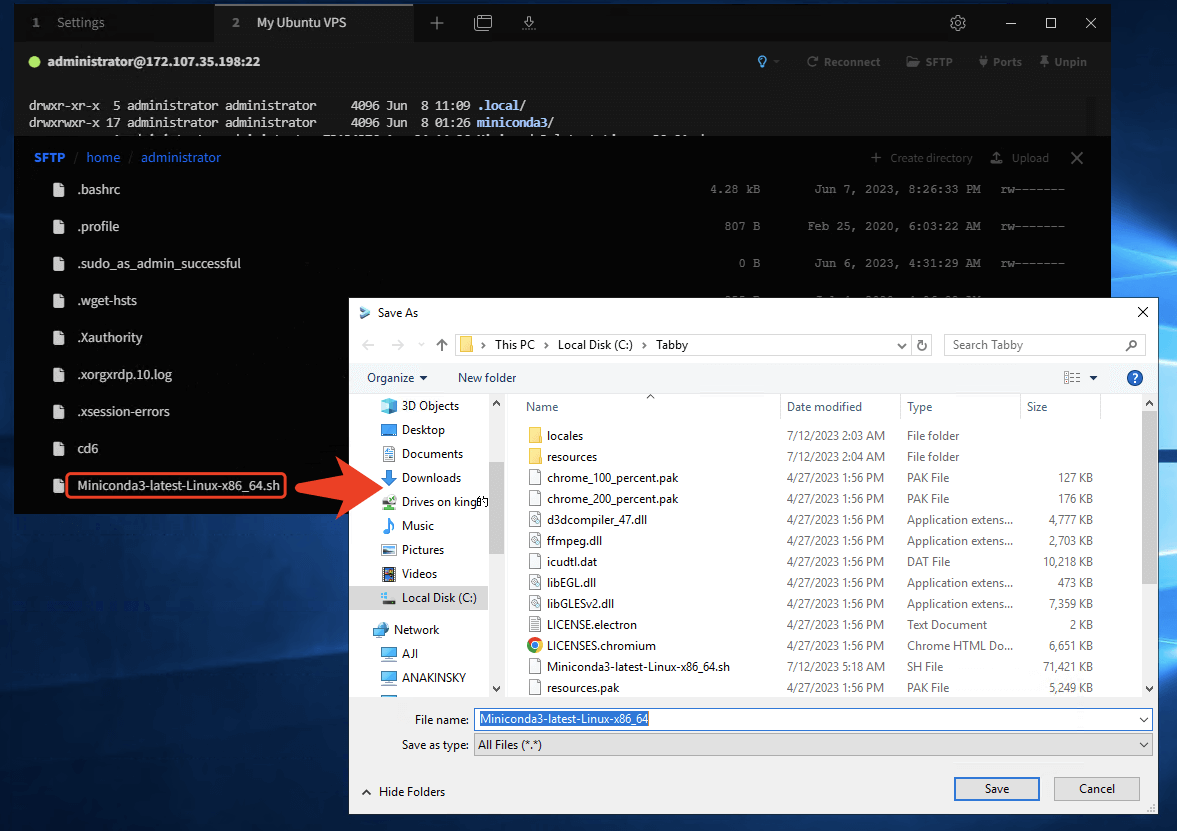The image size is (1177, 831).
Task: Go up one folder level in Save As
Action: (x=441, y=345)
